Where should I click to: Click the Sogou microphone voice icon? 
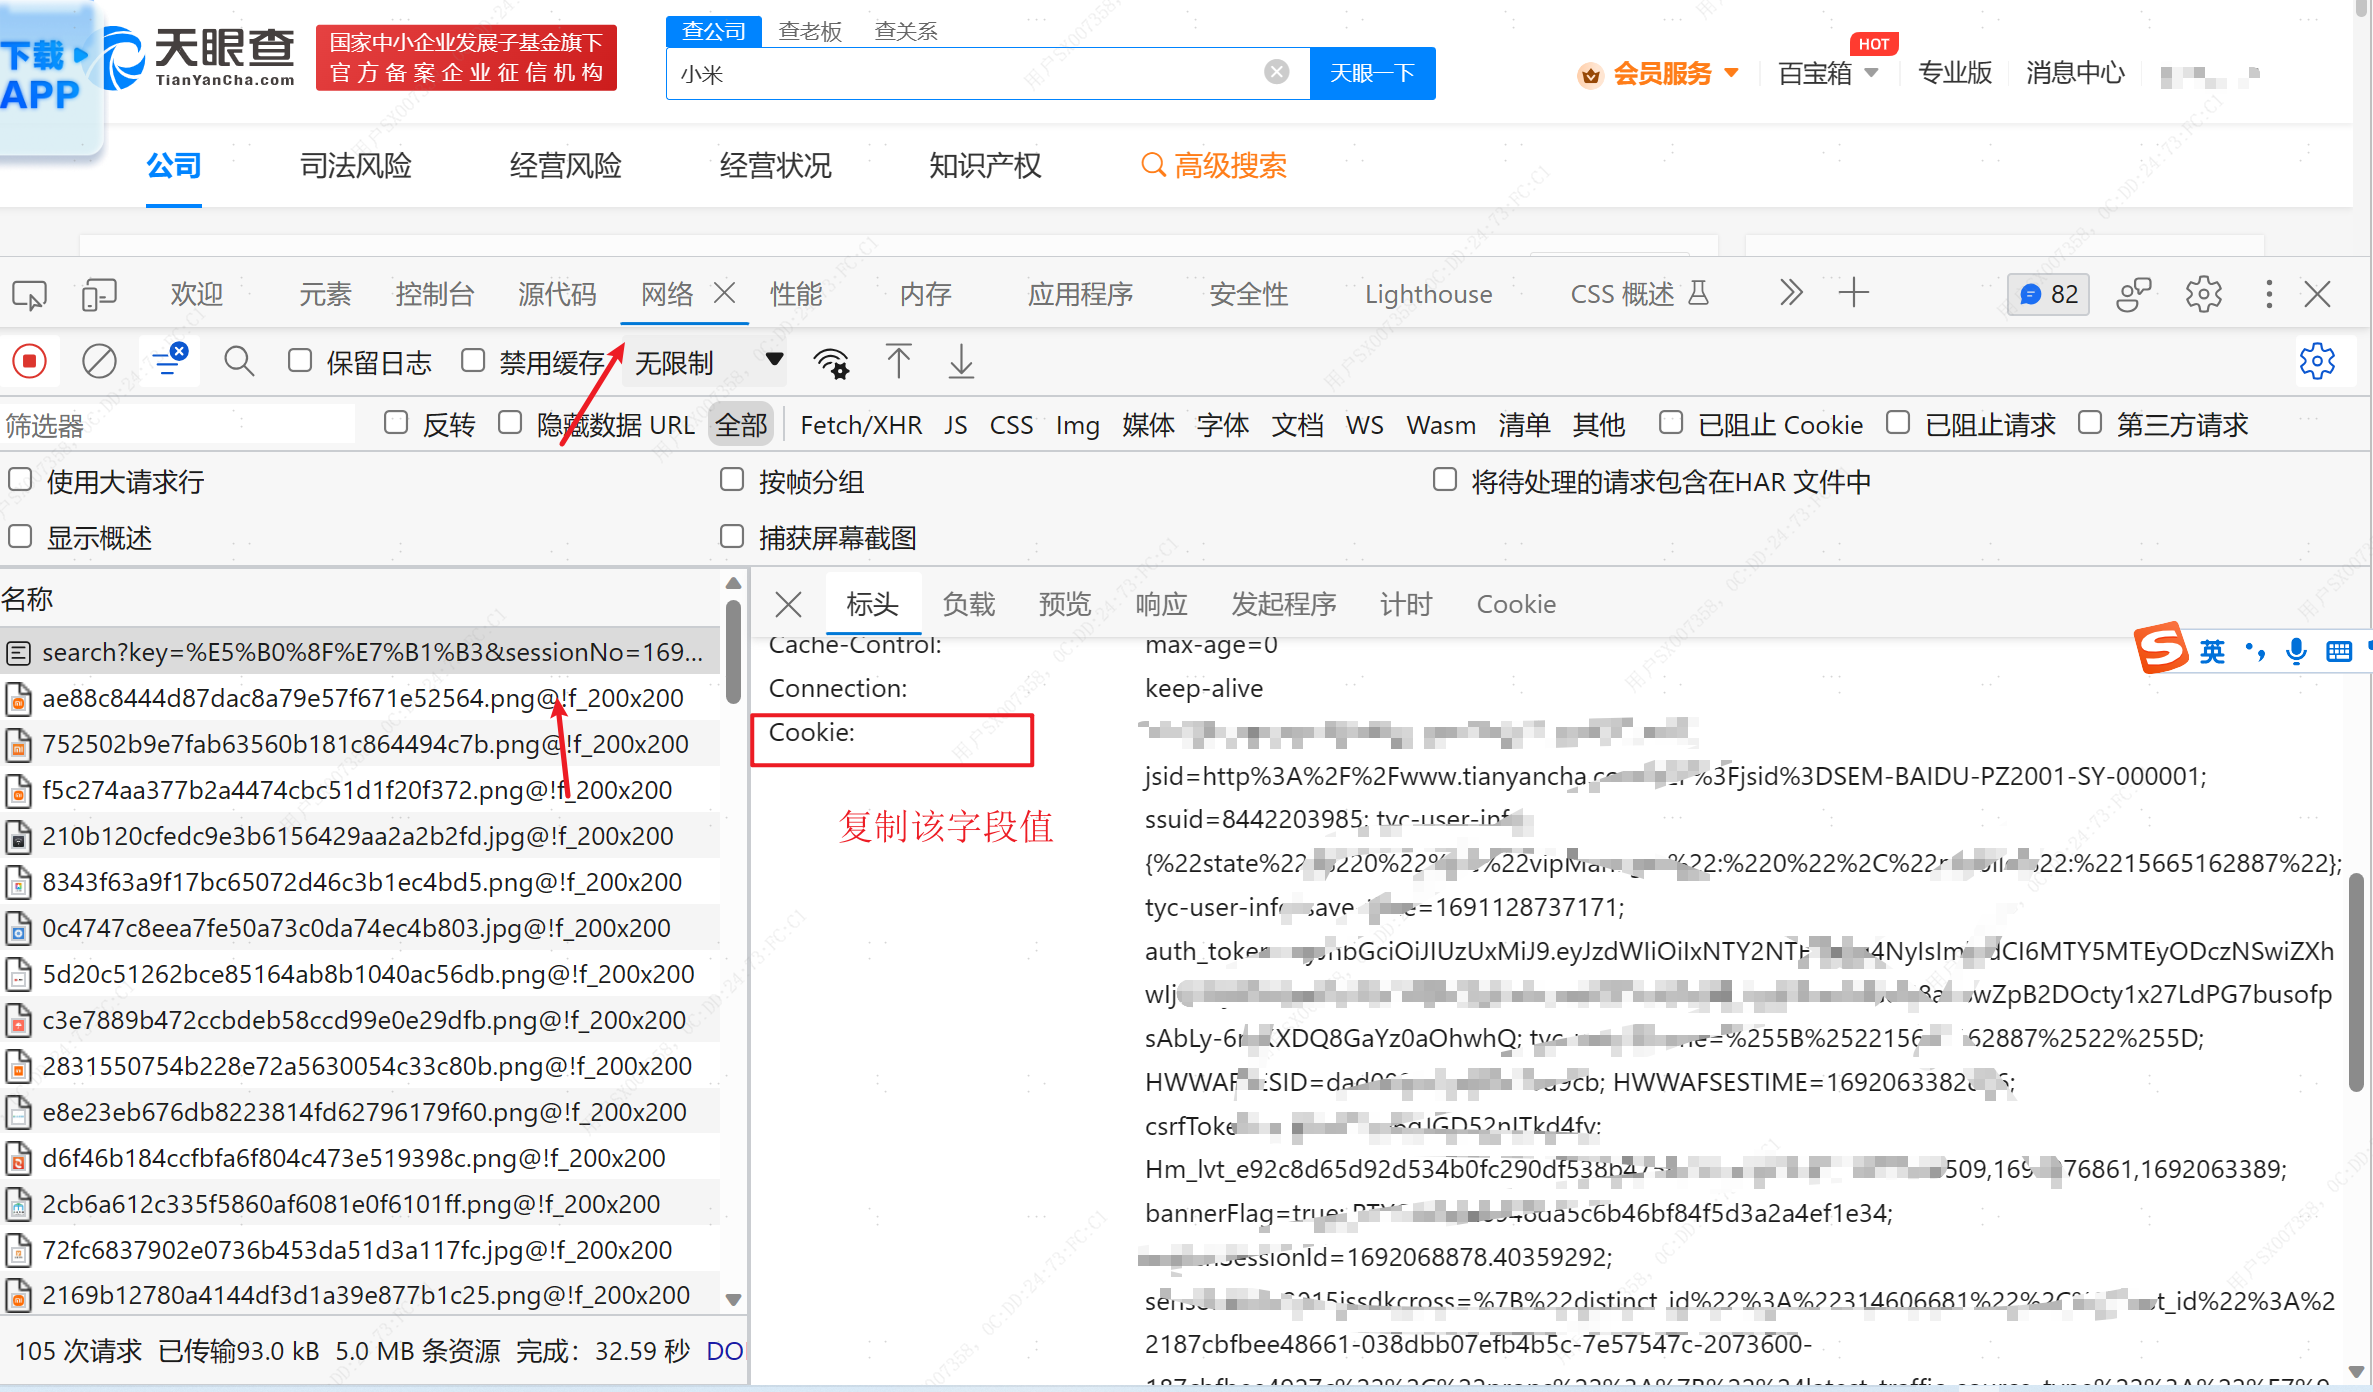pos(2296,652)
